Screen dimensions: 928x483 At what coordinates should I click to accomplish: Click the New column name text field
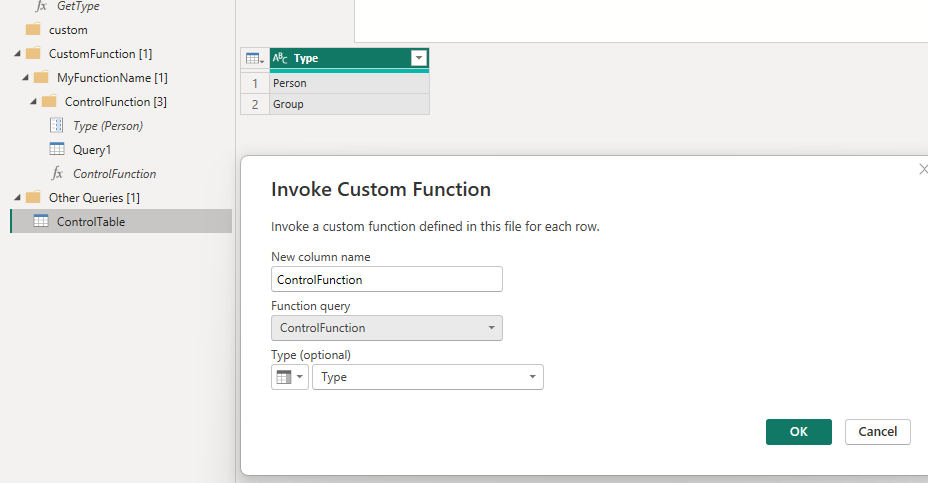pos(386,280)
